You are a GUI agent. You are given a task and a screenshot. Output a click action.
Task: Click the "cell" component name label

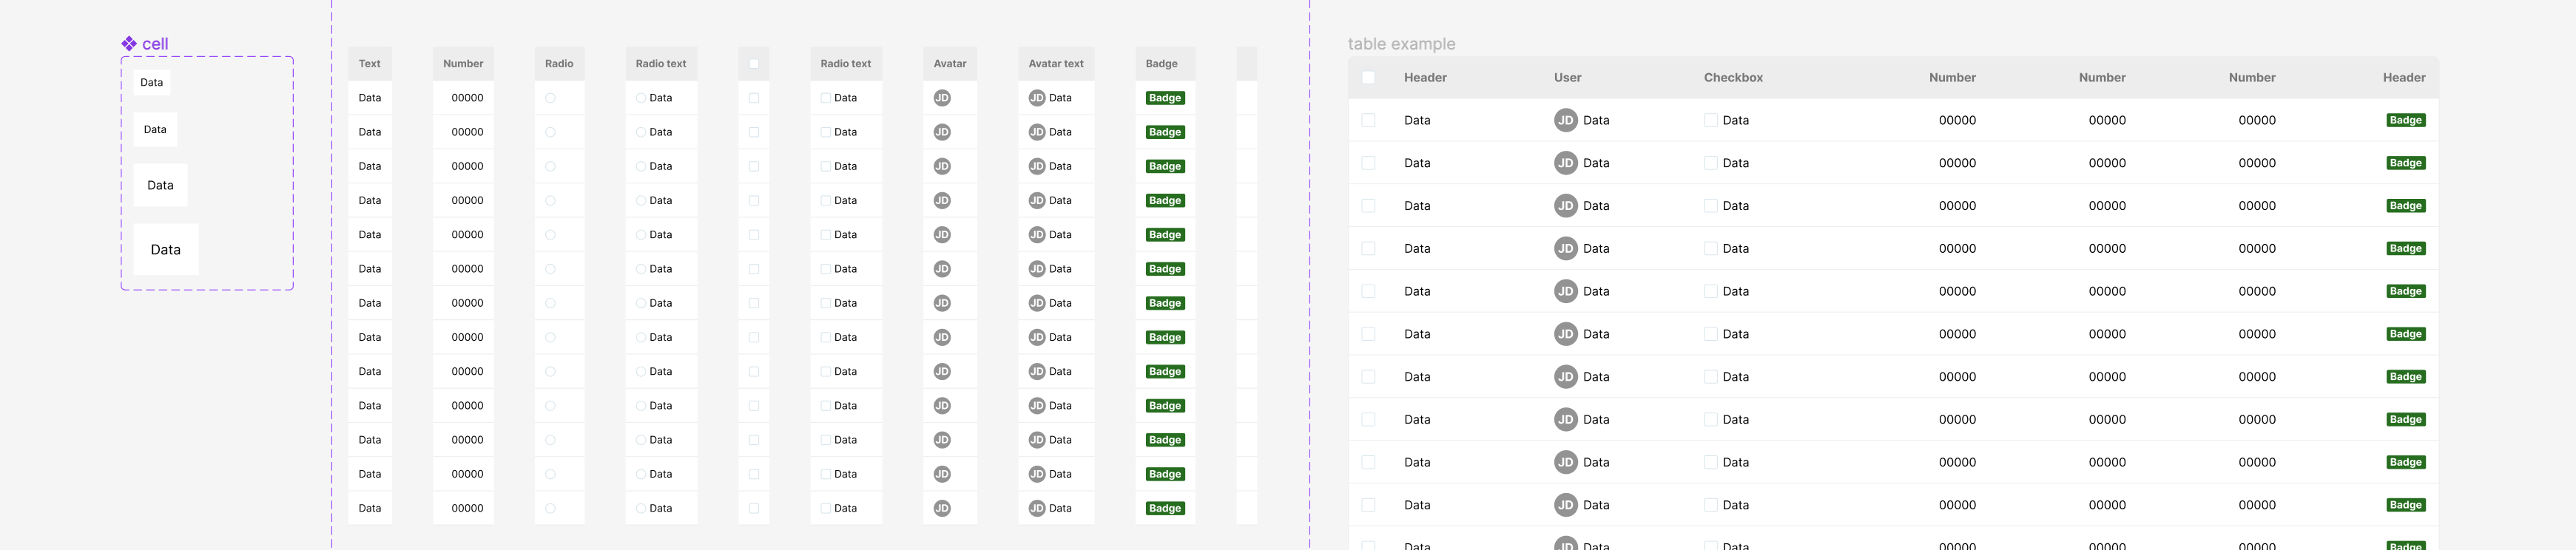point(155,44)
